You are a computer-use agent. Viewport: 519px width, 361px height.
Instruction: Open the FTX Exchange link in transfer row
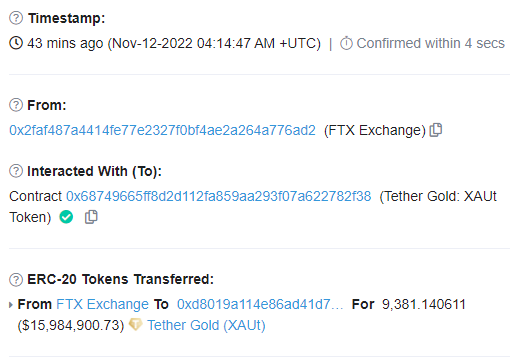[102, 304]
